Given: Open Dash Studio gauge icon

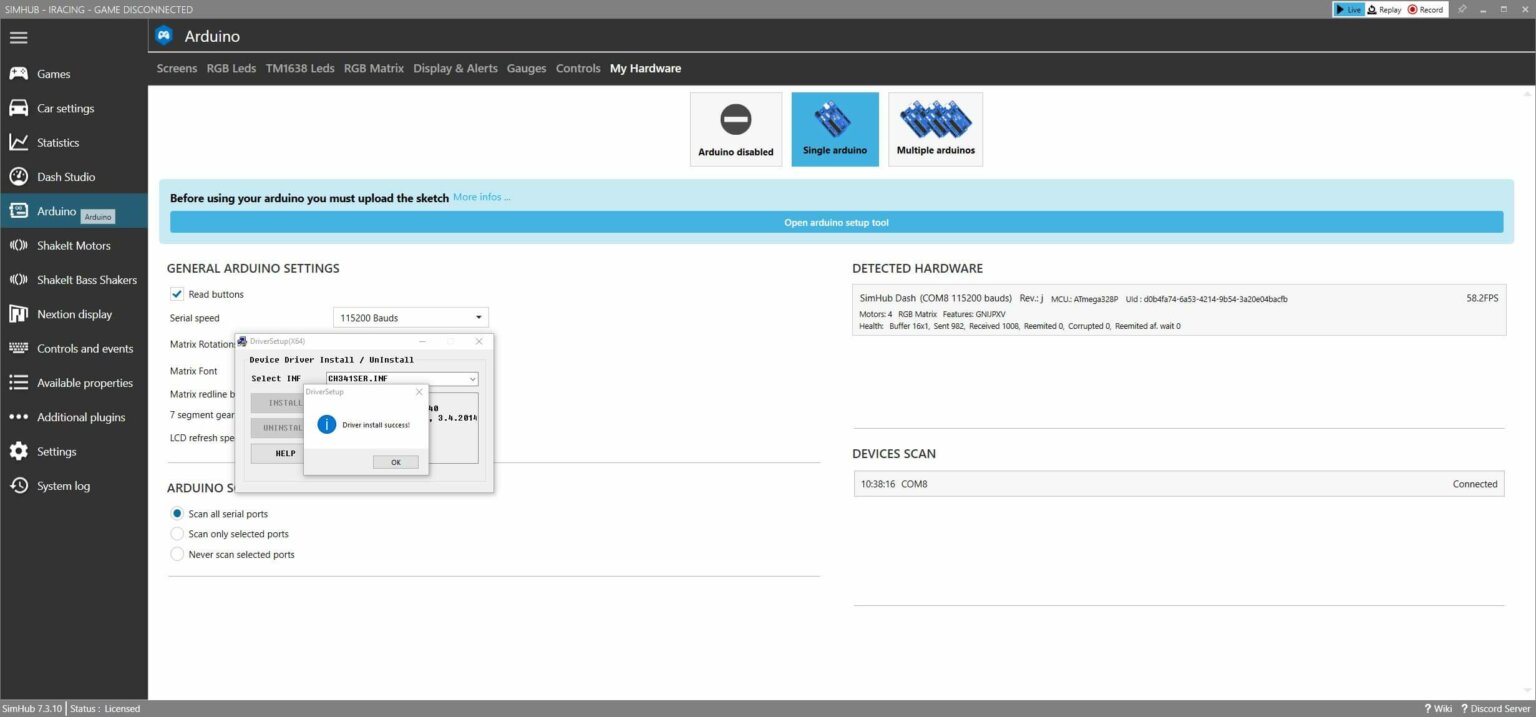Looking at the screenshot, I should (x=18, y=177).
